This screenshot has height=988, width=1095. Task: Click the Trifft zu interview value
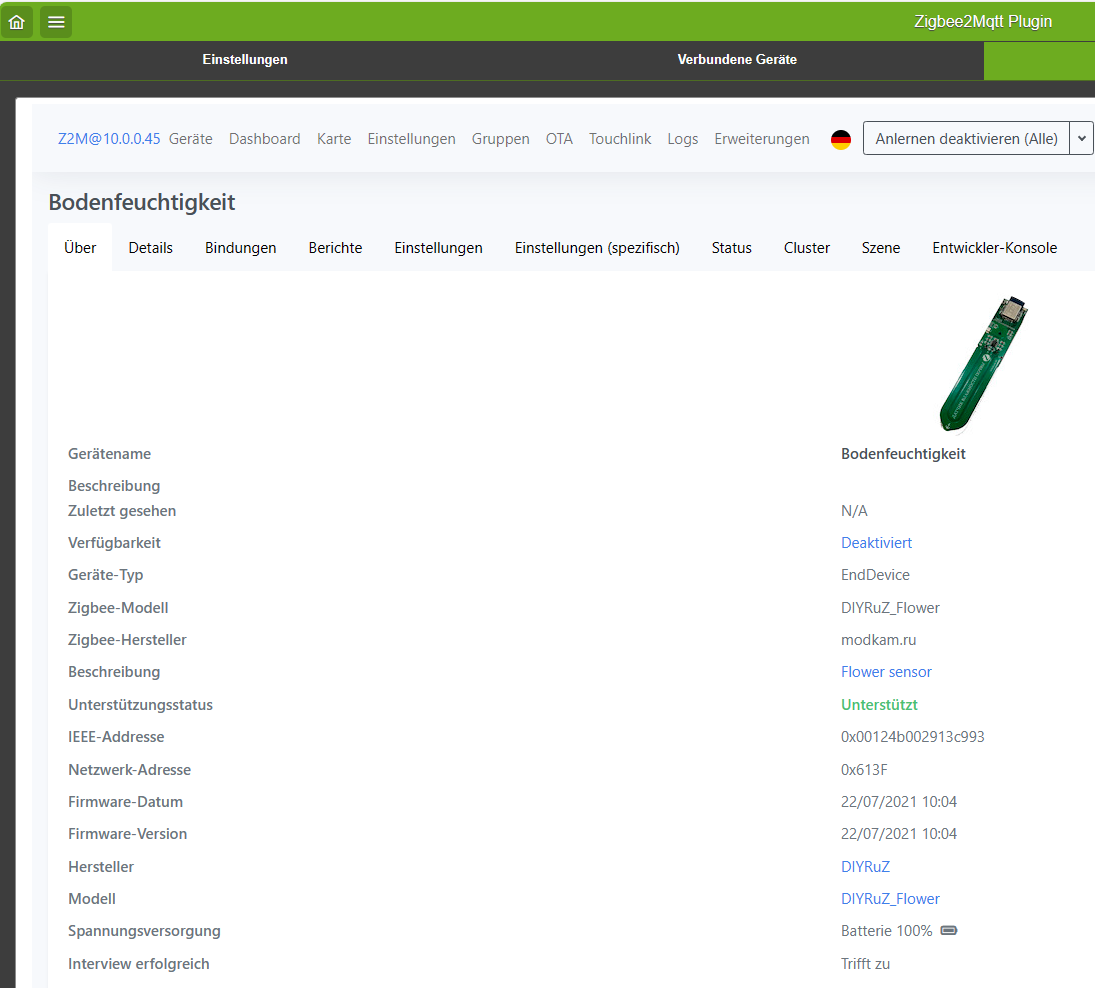pyautogui.click(x=865, y=964)
